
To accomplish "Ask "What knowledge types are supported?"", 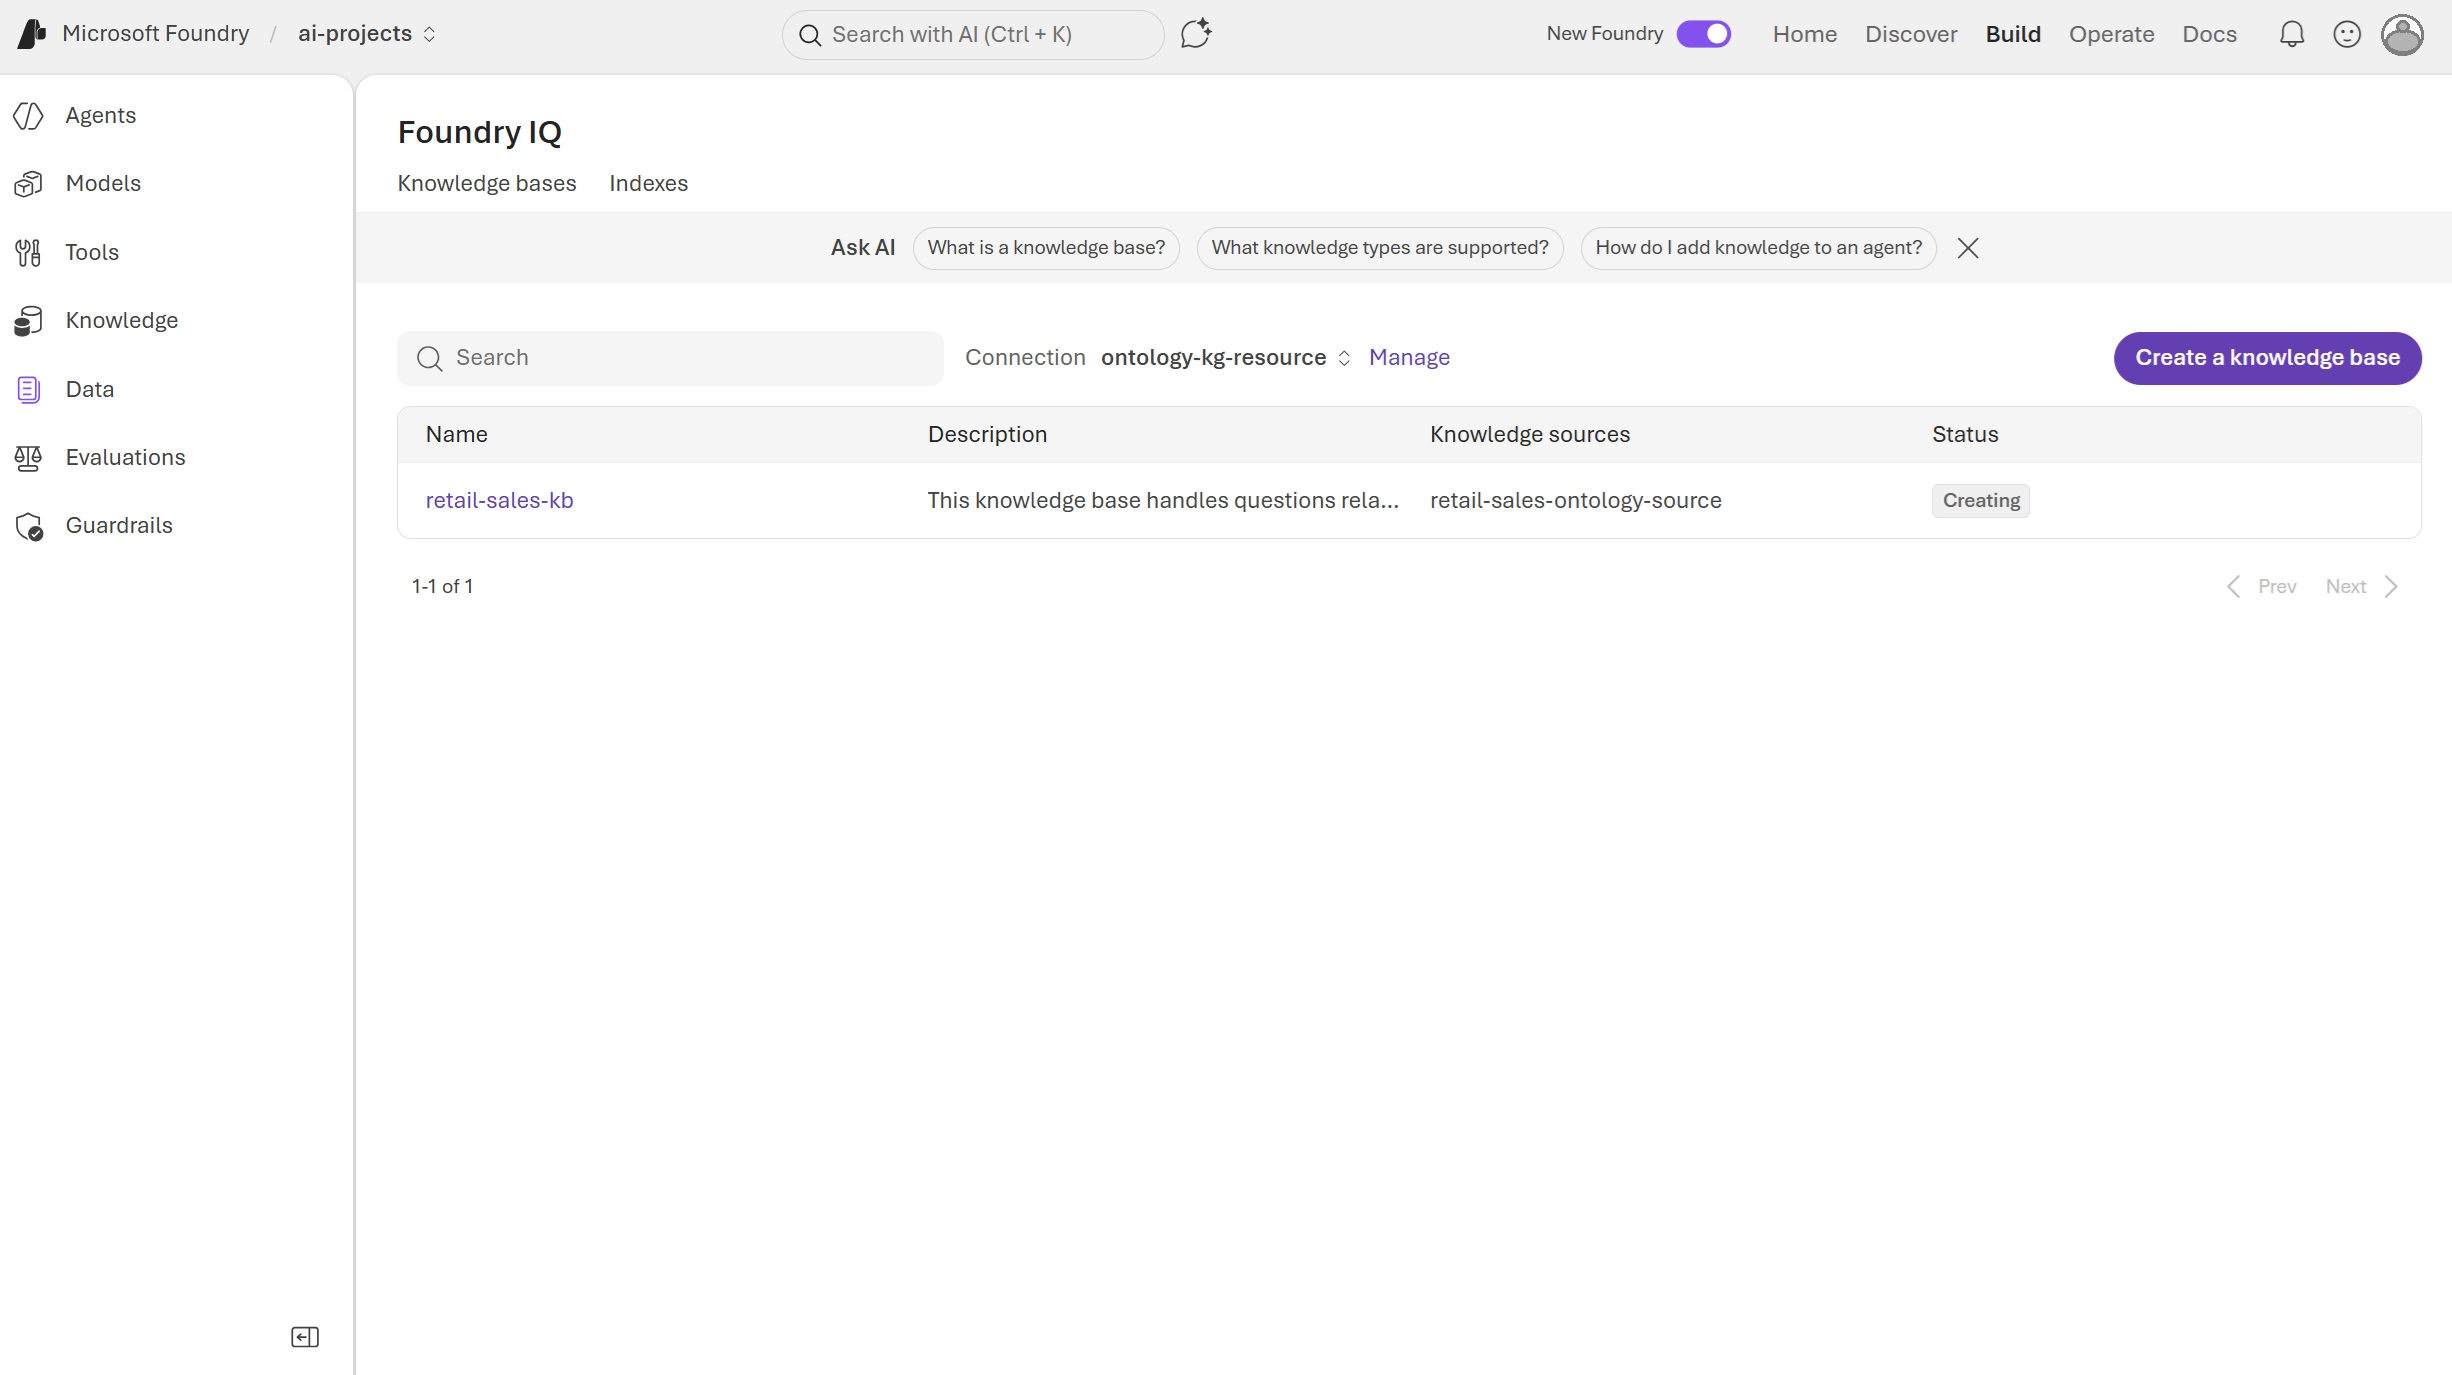I will 1380,248.
